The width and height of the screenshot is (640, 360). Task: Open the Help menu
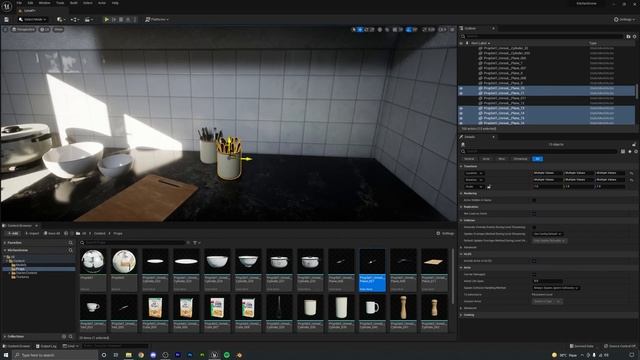[115, 3]
